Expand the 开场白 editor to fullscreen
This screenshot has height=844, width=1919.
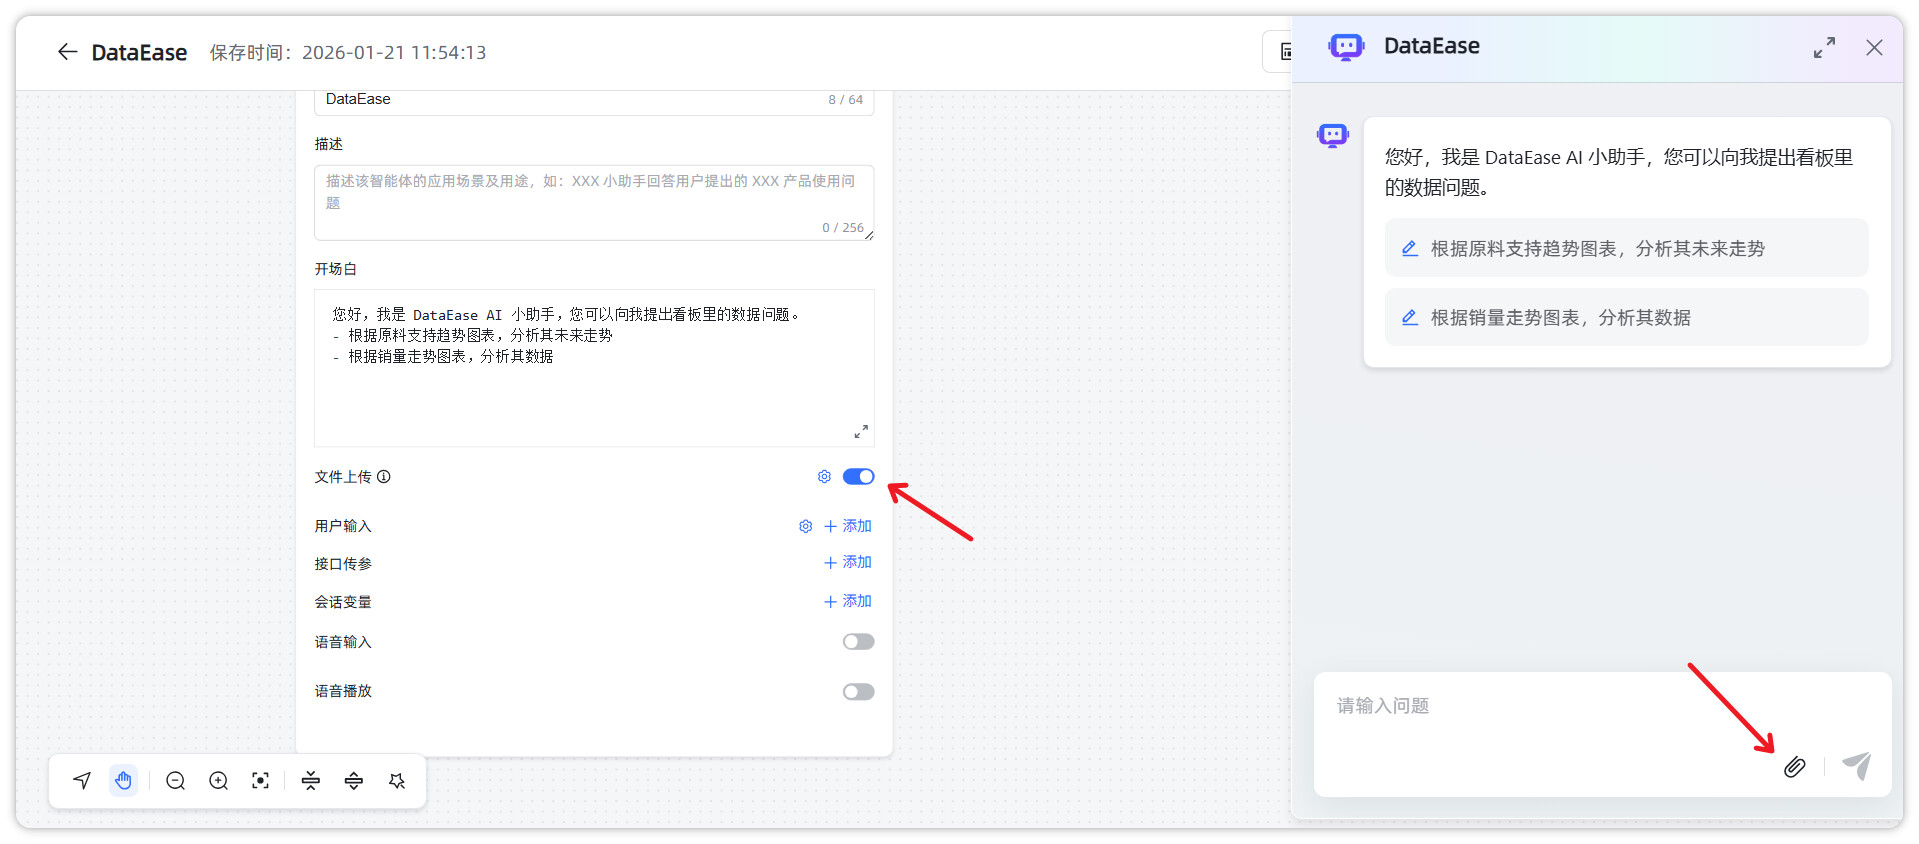point(860,432)
